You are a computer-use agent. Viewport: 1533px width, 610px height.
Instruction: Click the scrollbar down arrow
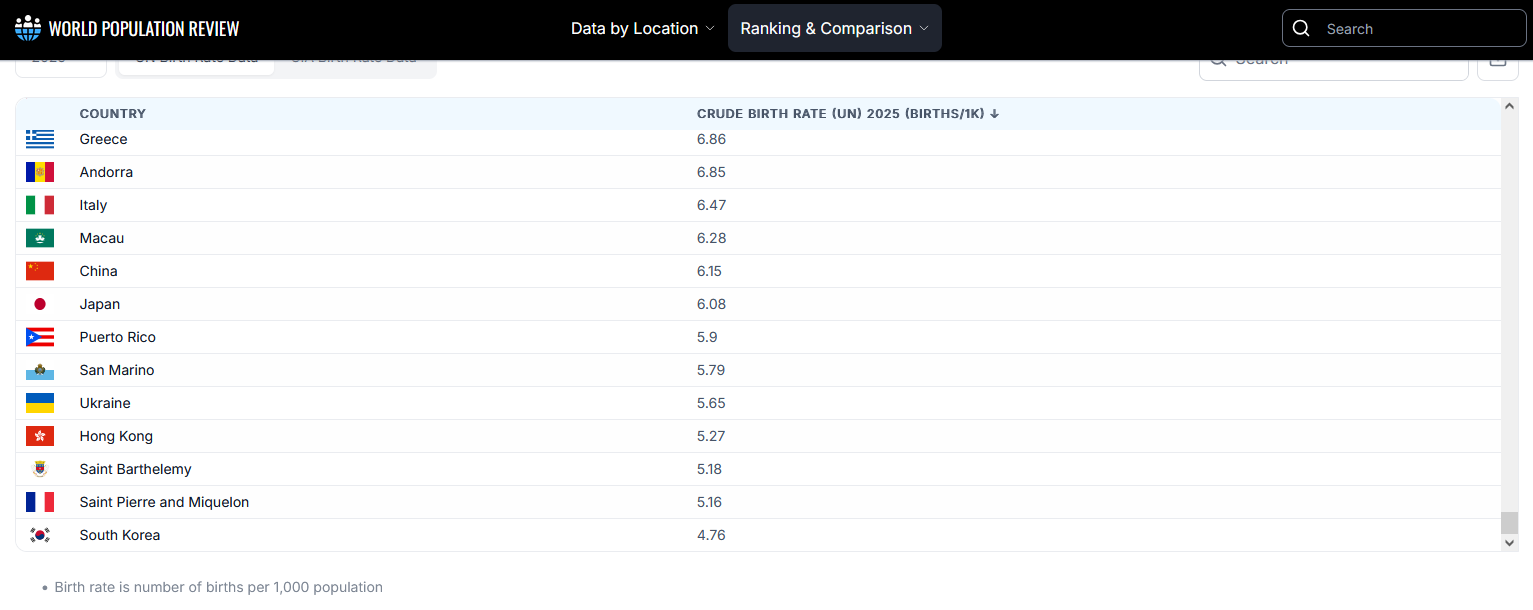(x=1510, y=542)
